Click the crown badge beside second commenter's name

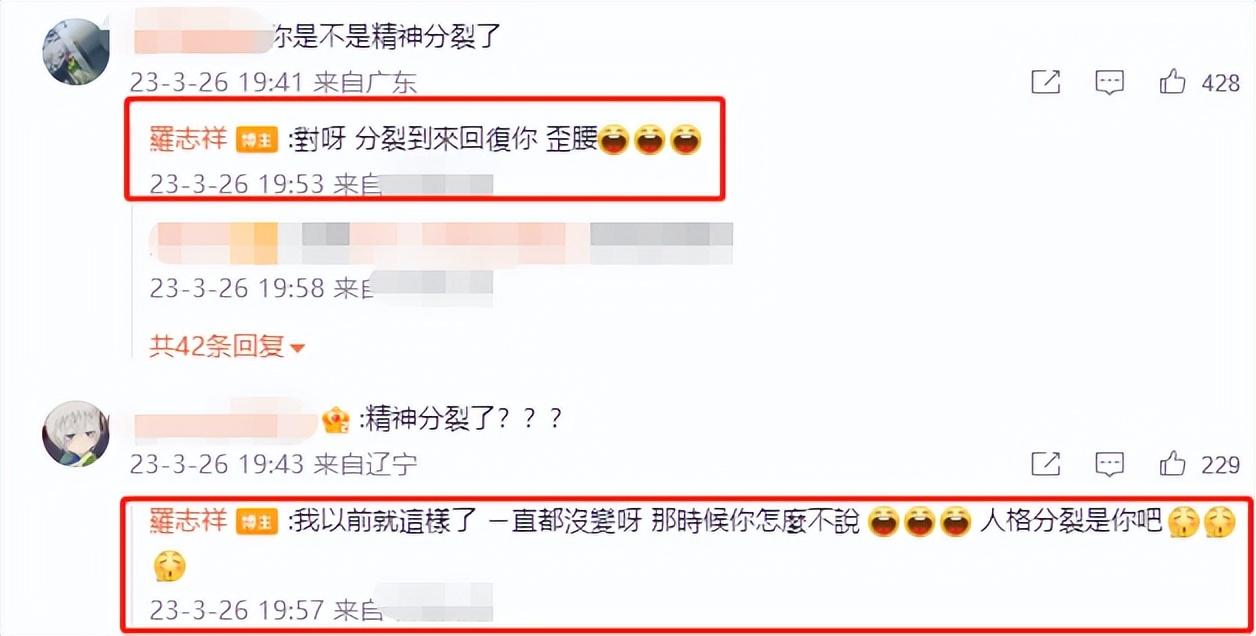click(x=335, y=422)
